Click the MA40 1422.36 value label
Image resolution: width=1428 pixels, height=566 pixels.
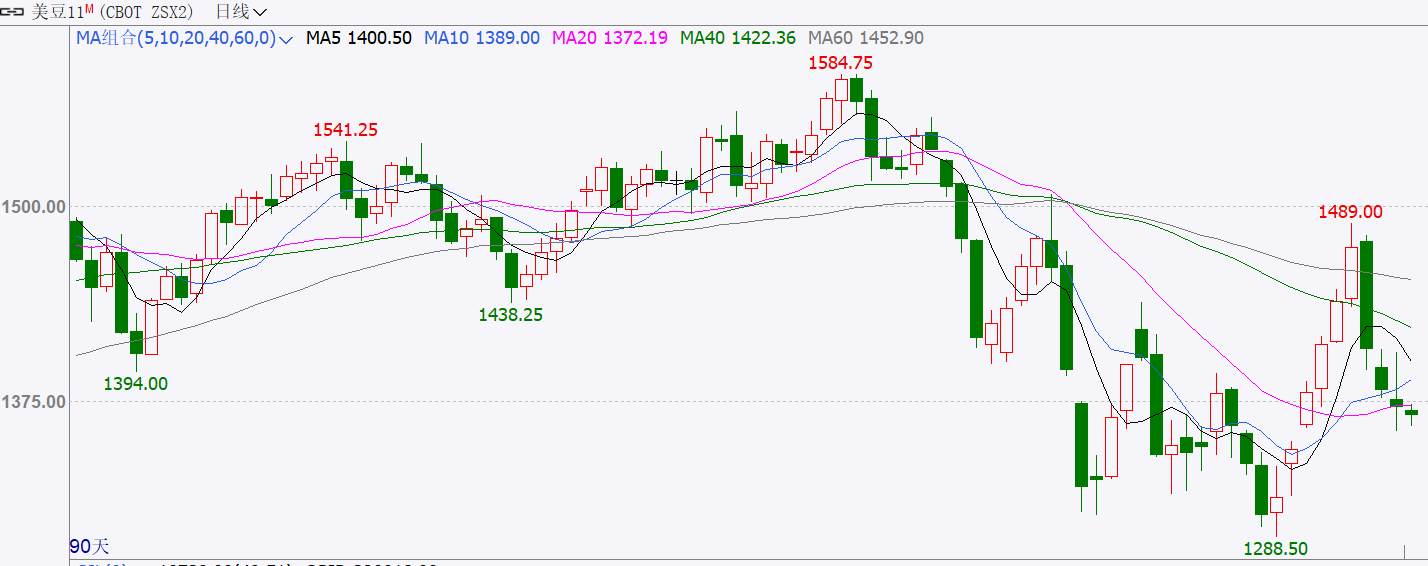(738, 38)
